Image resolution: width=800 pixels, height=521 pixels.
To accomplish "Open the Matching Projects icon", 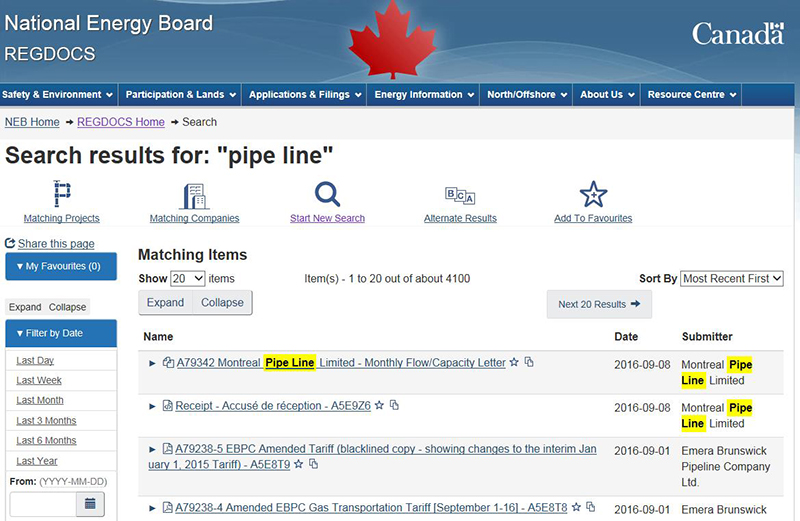I will tap(62, 194).
